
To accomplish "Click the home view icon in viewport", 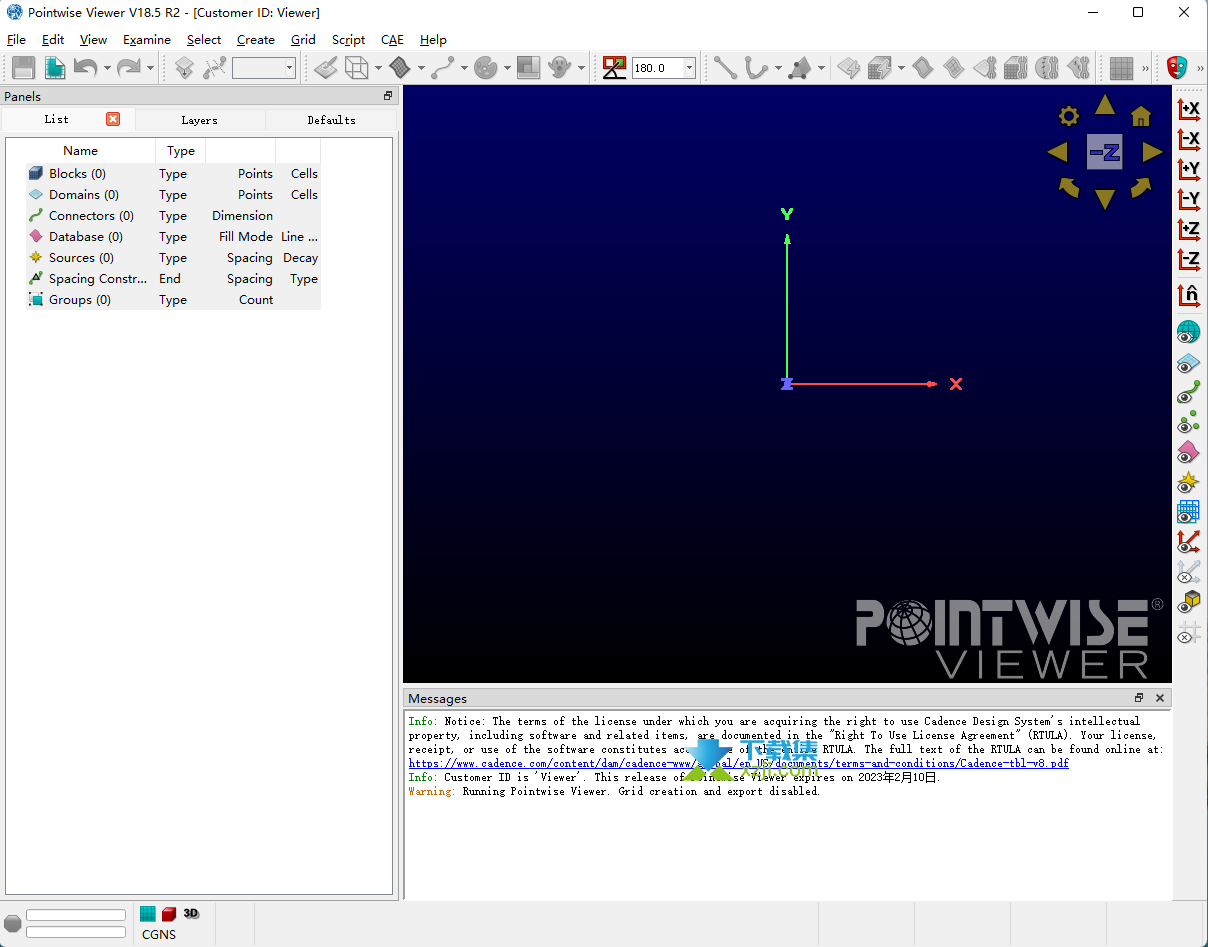I will pos(1141,116).
